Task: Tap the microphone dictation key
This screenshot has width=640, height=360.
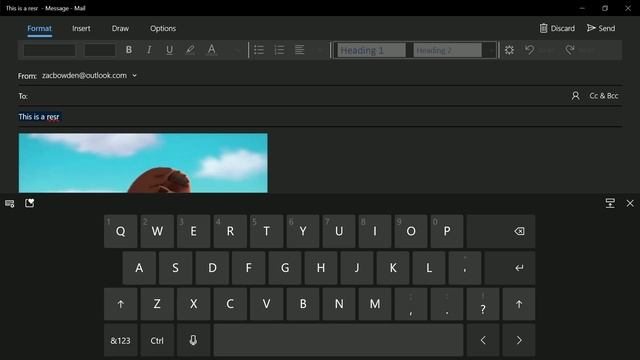Action: point(193,340)
